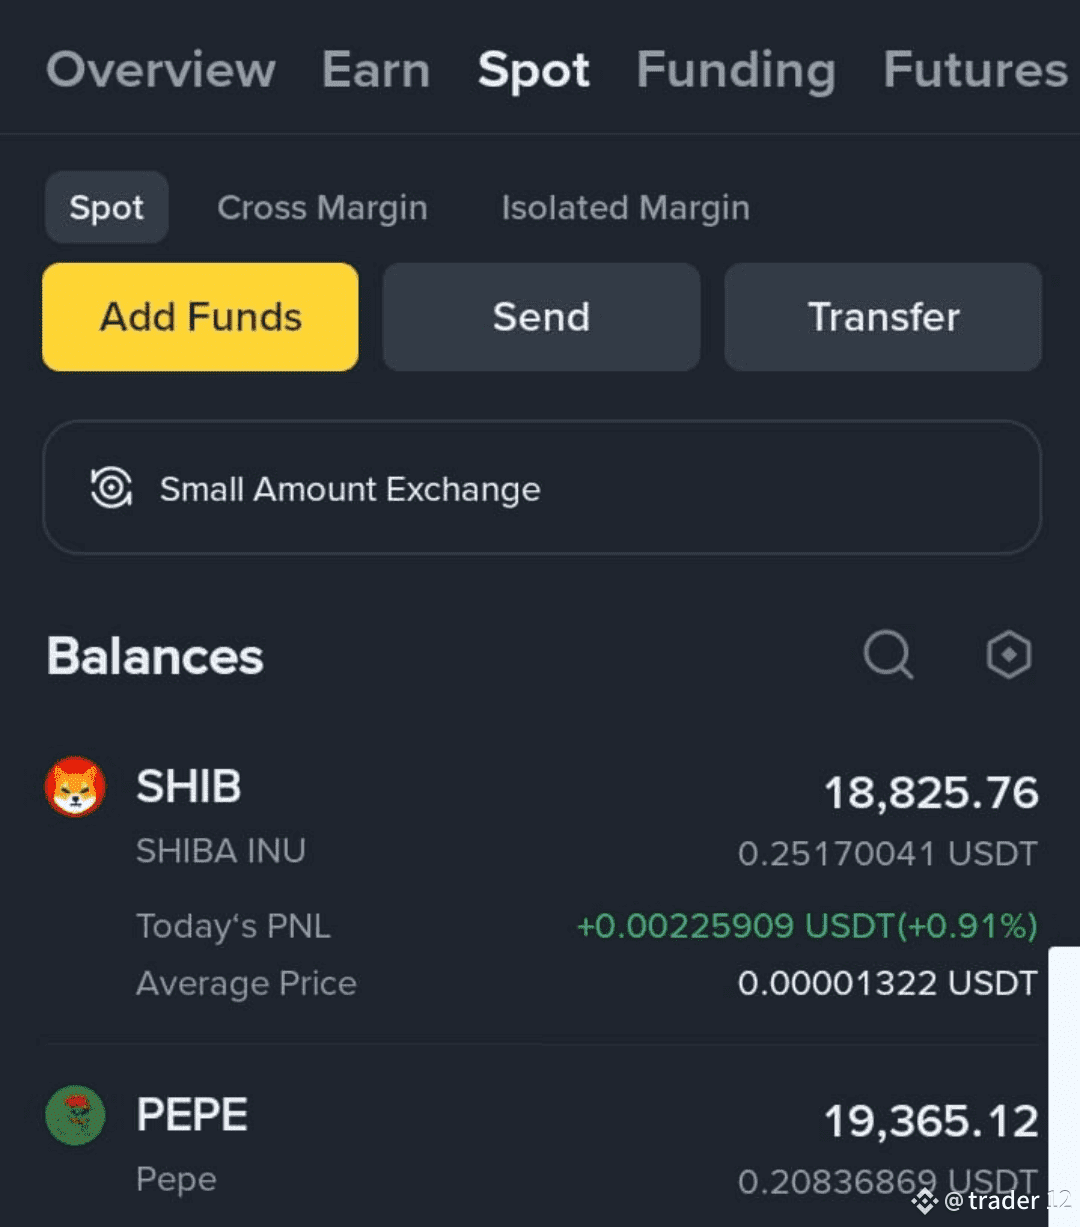Open the balances search magnifier icon
Screen dimensions: 1080x1227
[888, 655]
